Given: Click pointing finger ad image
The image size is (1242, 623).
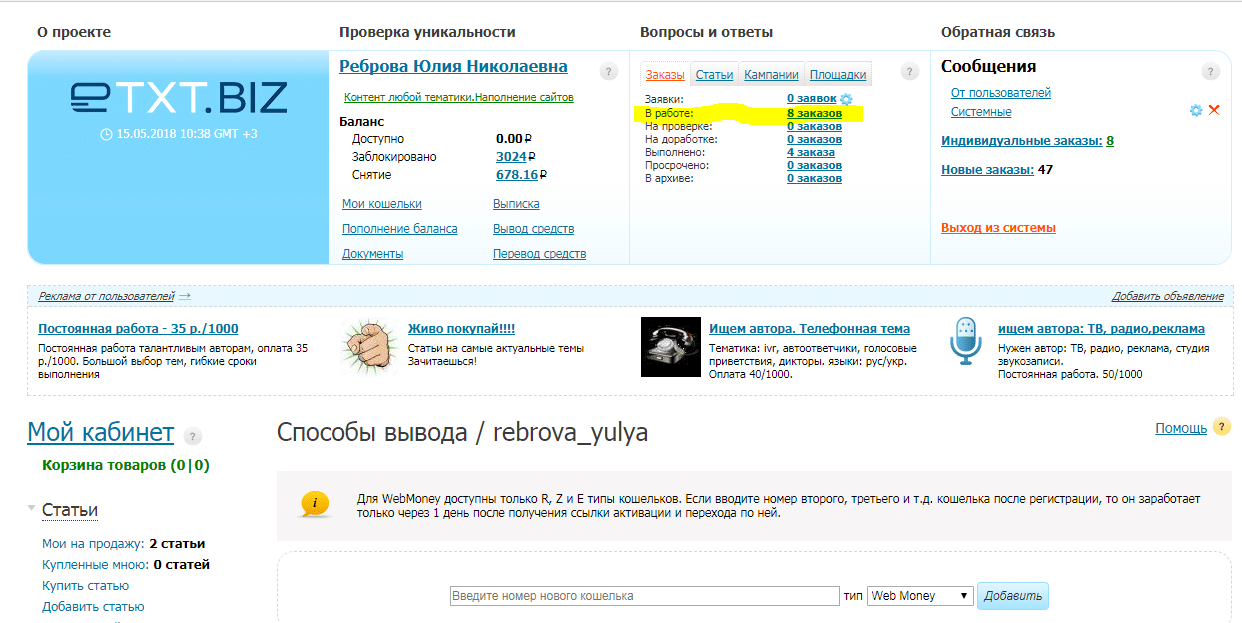Looking at the screenshot, I should coord(370,346).
